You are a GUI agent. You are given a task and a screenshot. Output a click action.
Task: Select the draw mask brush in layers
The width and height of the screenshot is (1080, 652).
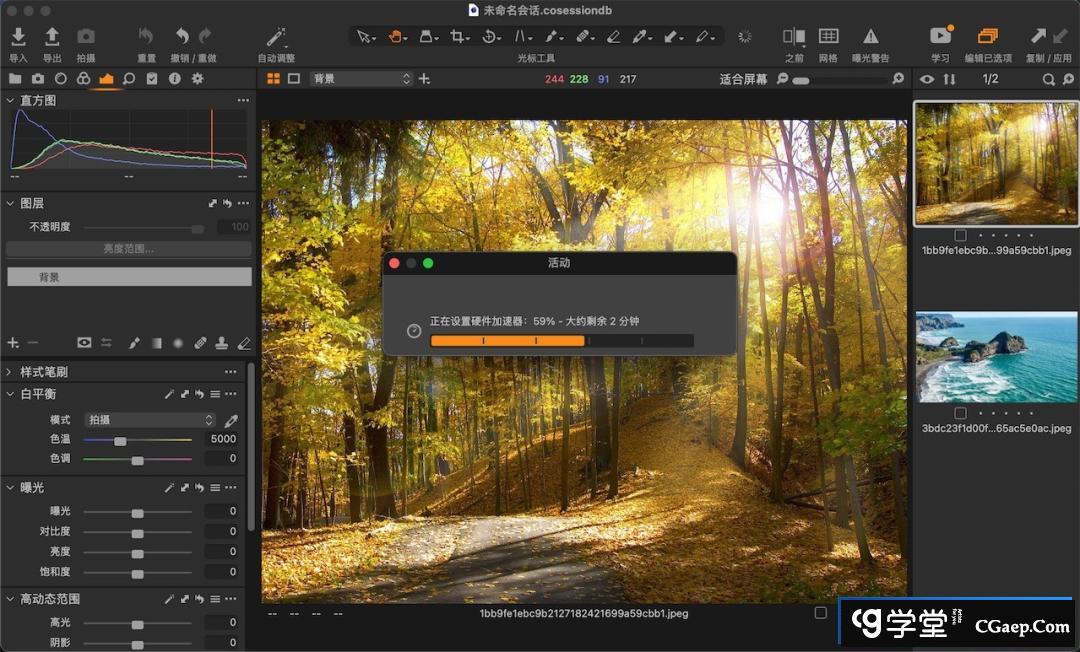click(x=134, y=343)
